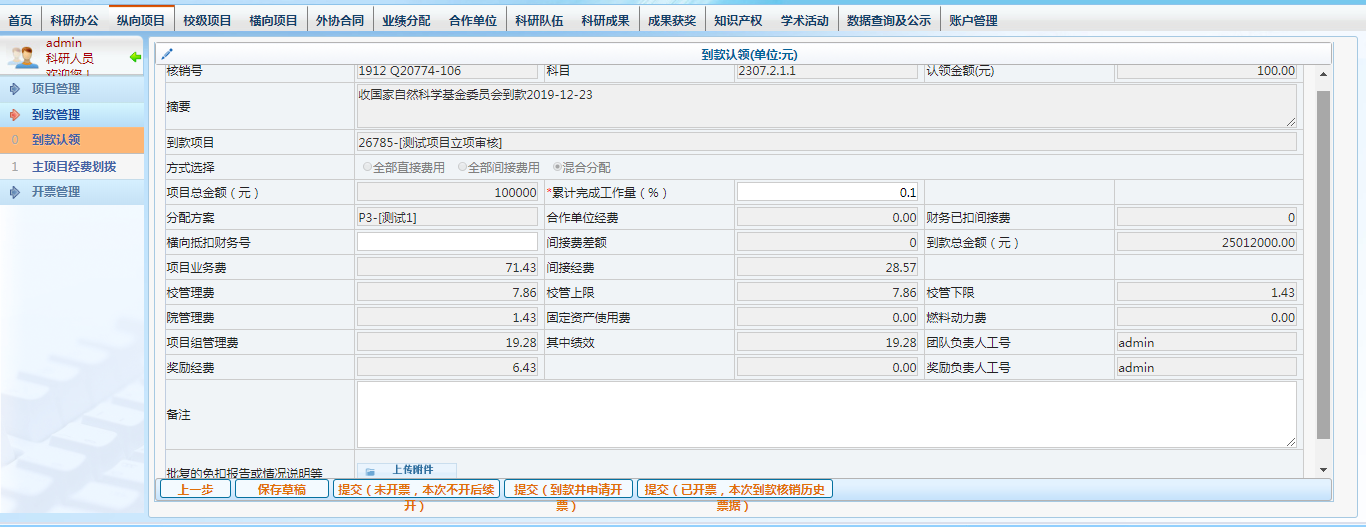Click 奖励经费 value 6.43
Screen dimensions: 1366x527
447,367
